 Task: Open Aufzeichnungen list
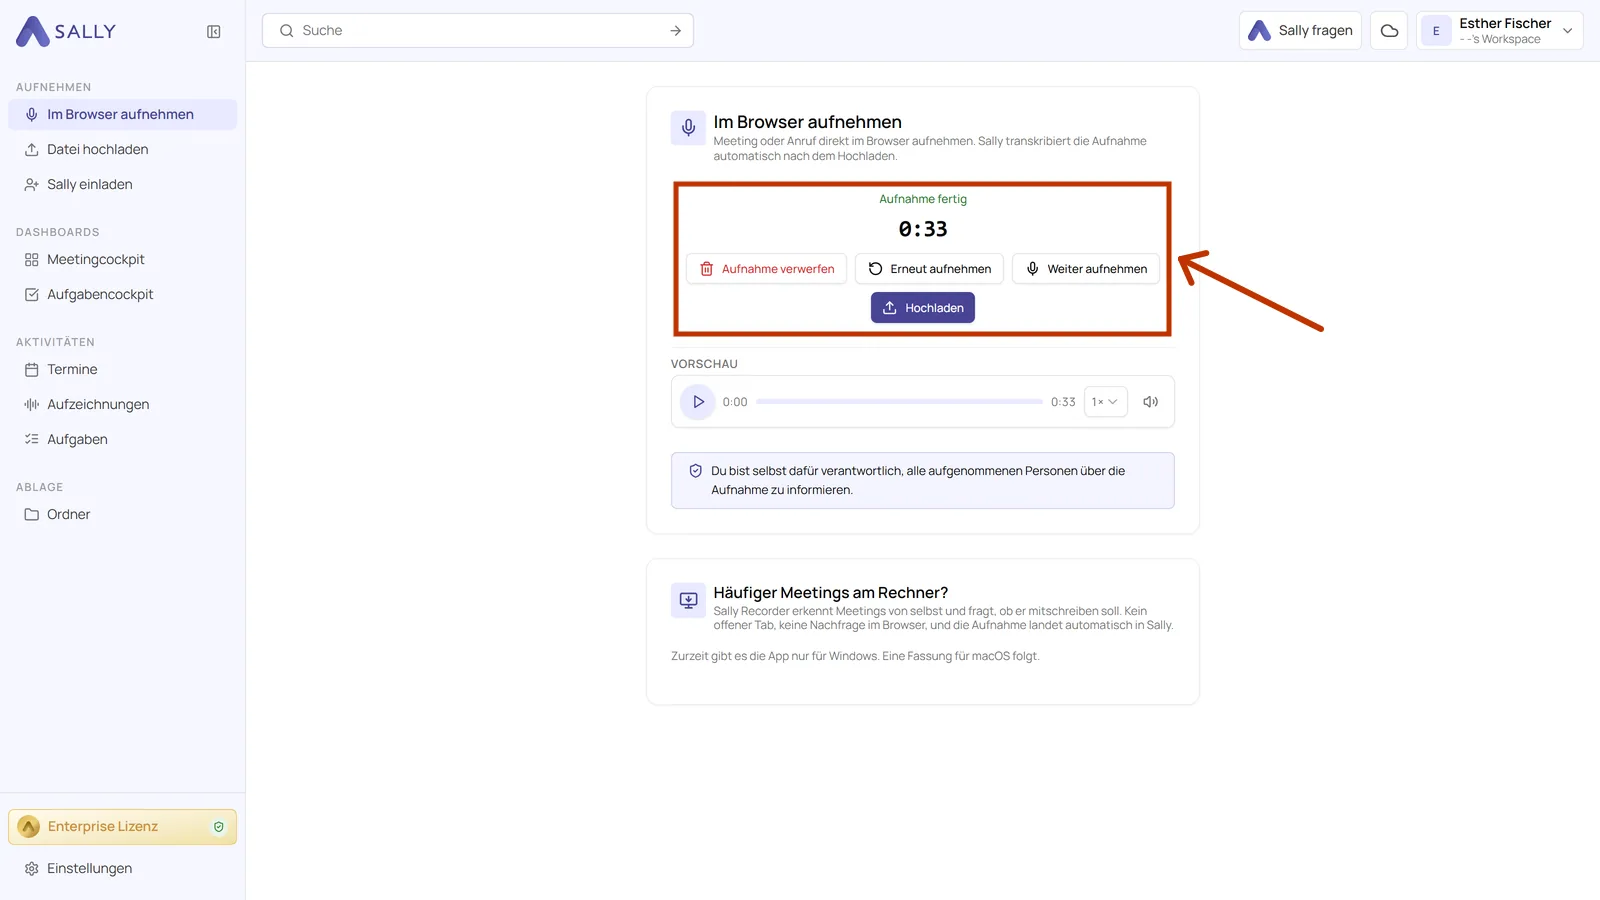(x=122, y=404)
